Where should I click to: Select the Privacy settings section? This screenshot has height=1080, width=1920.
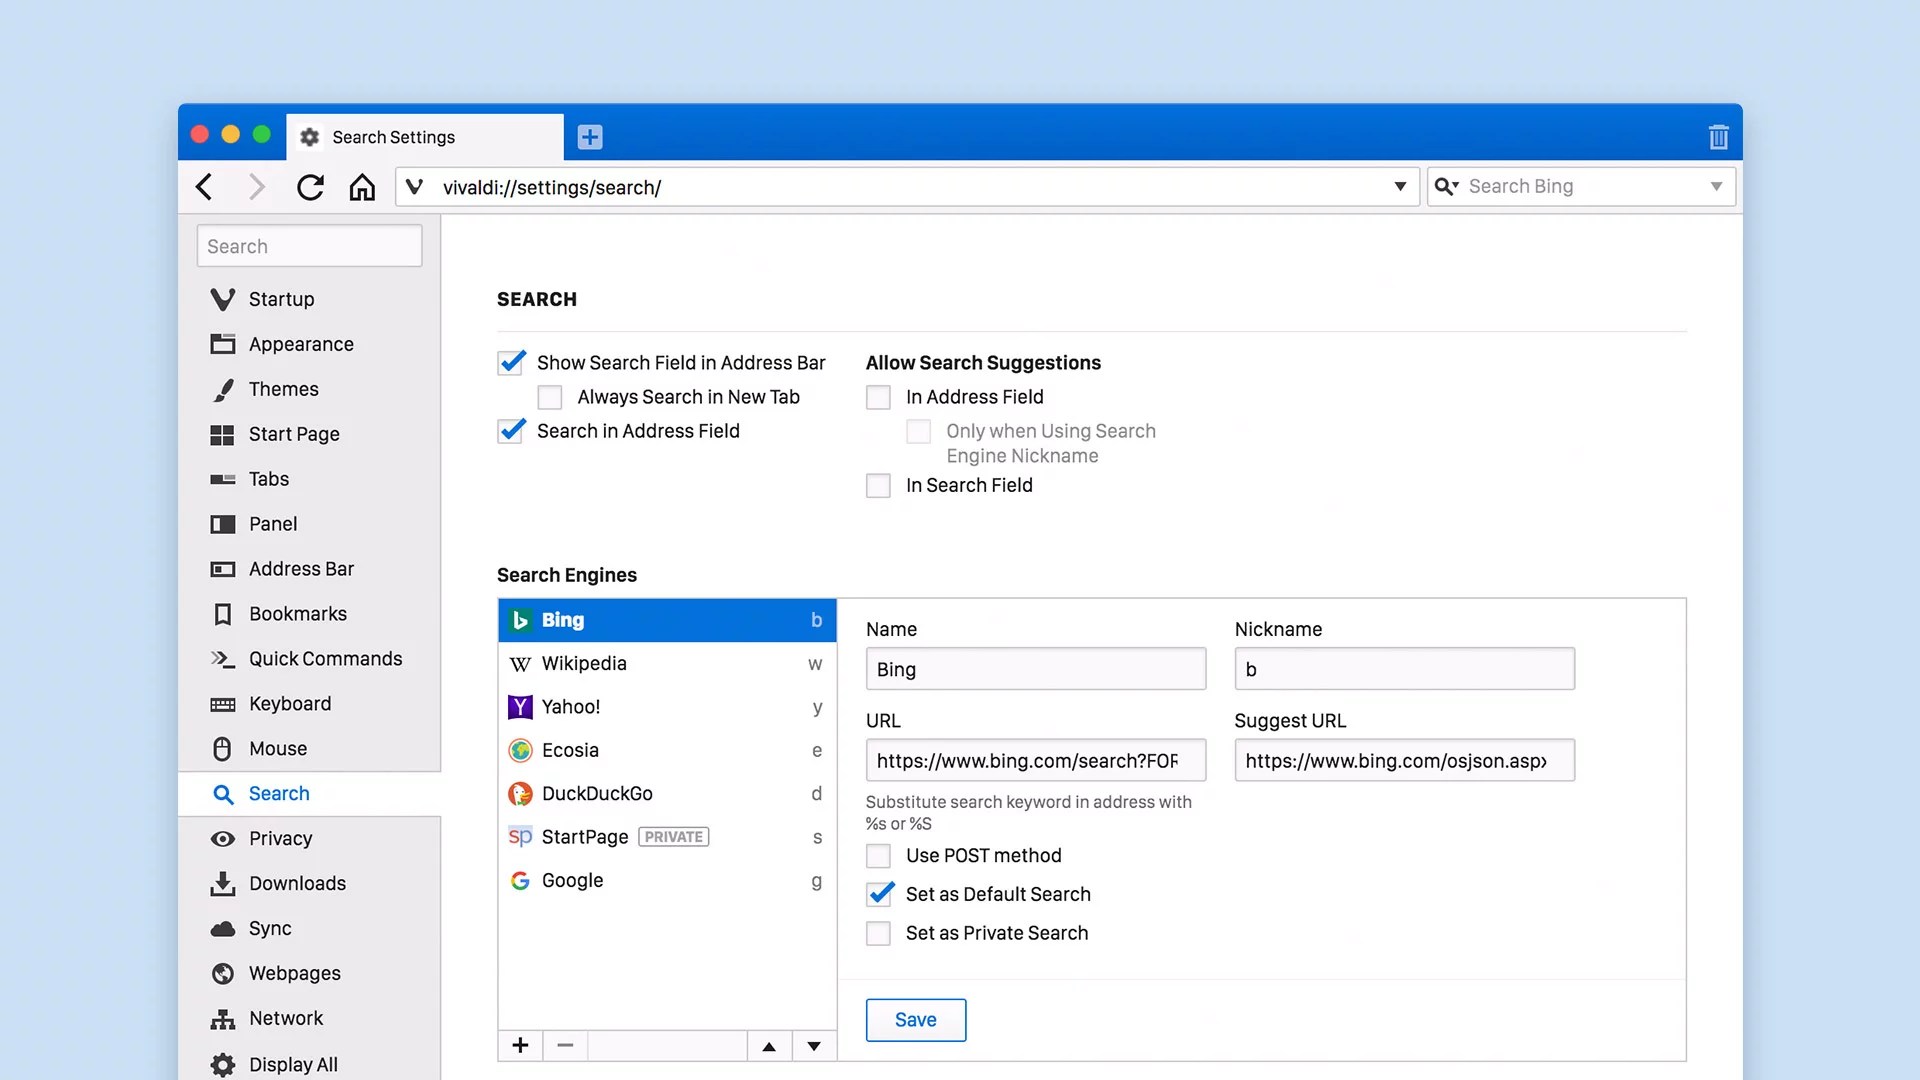click(x=281, y=838)
